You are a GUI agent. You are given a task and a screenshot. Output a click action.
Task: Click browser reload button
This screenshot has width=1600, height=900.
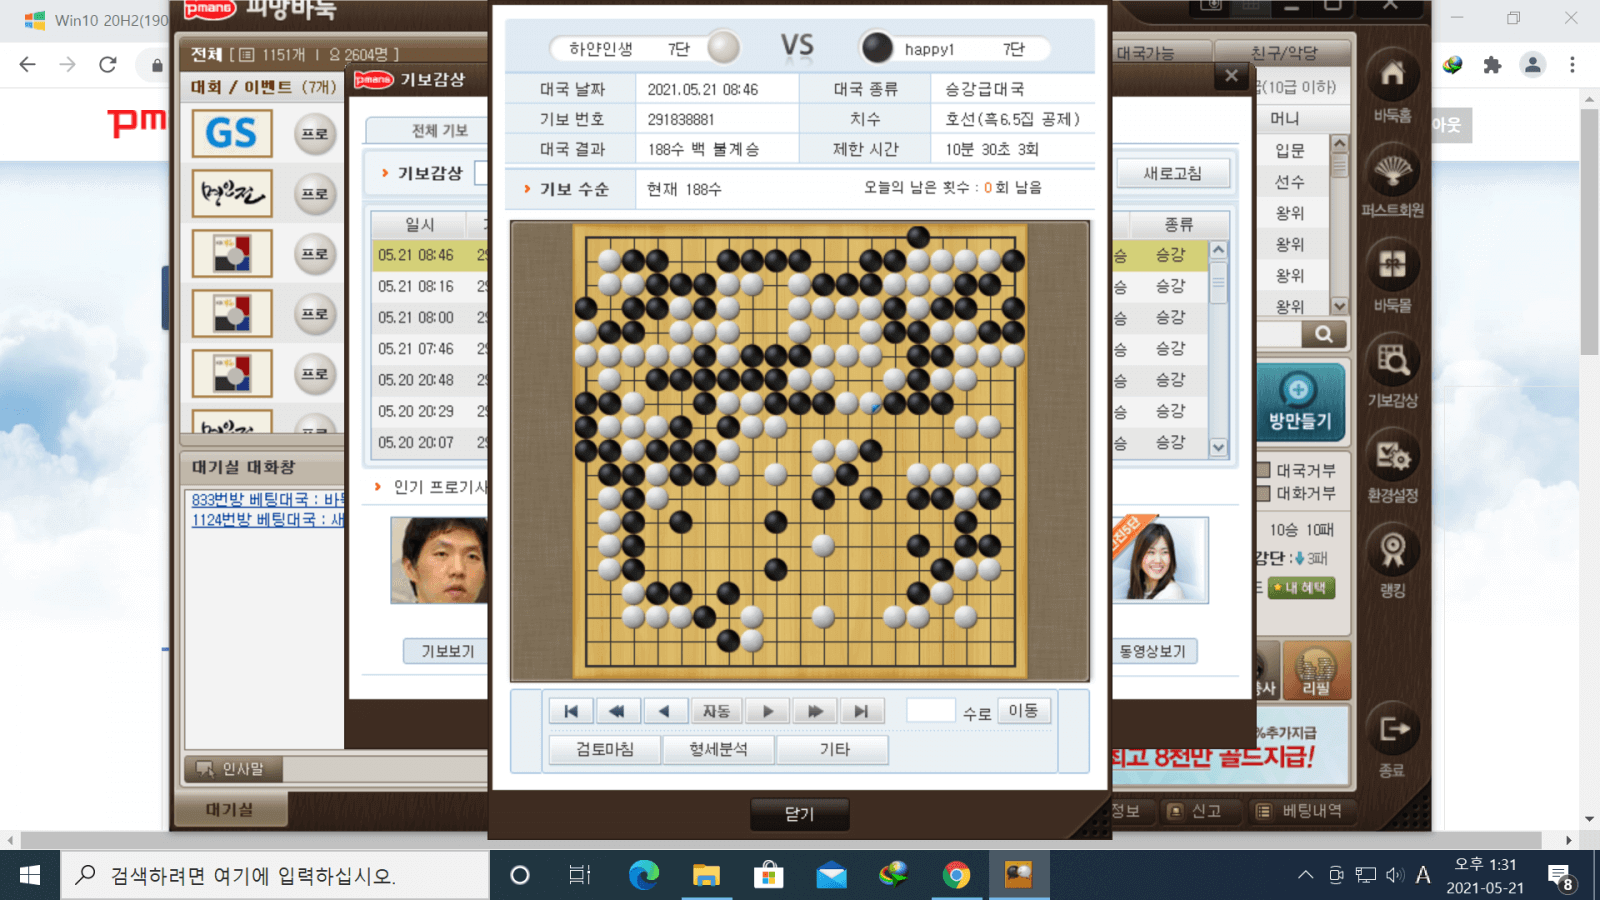(108, 65)
